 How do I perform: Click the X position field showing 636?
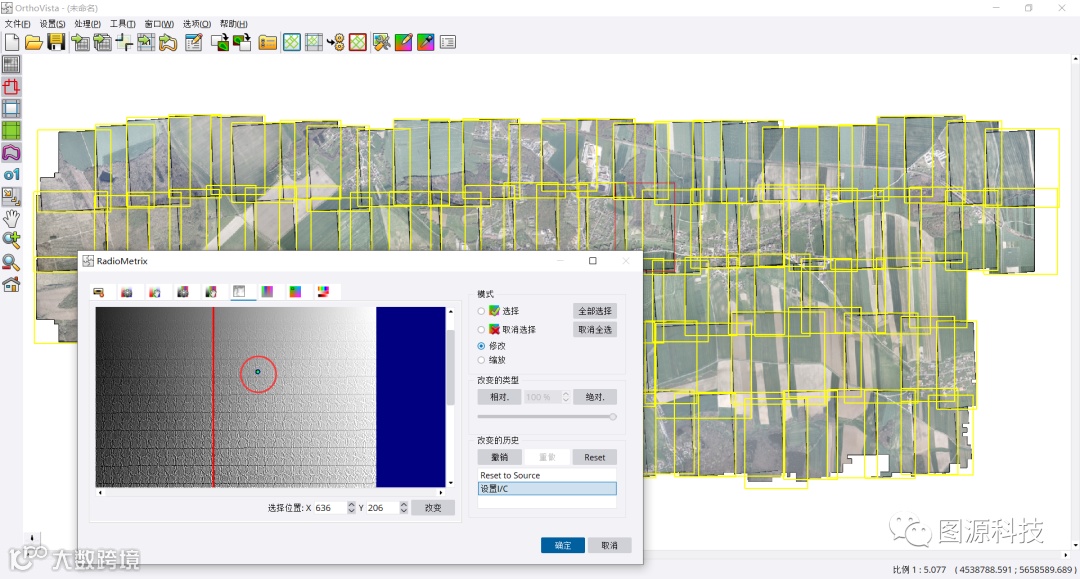coord(330,508)
